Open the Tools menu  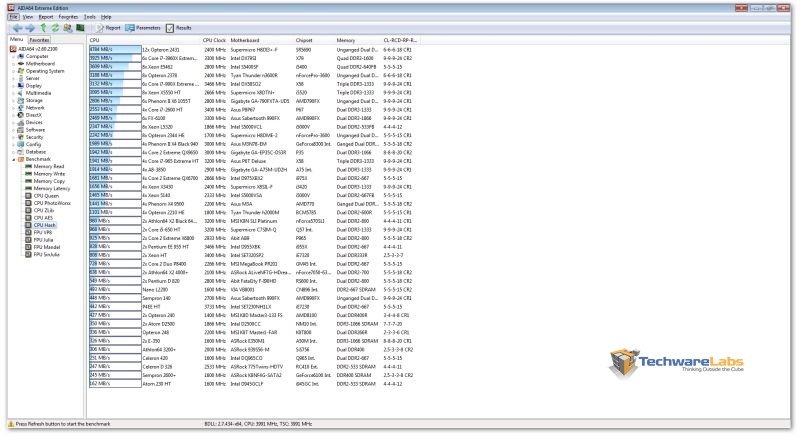pos(90,17)
